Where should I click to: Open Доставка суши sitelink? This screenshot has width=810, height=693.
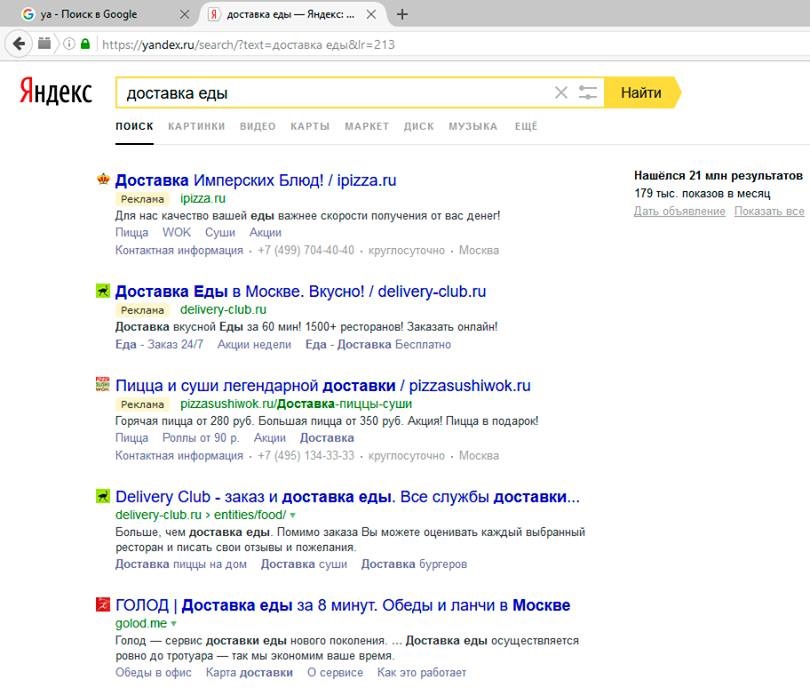[304, 564]
